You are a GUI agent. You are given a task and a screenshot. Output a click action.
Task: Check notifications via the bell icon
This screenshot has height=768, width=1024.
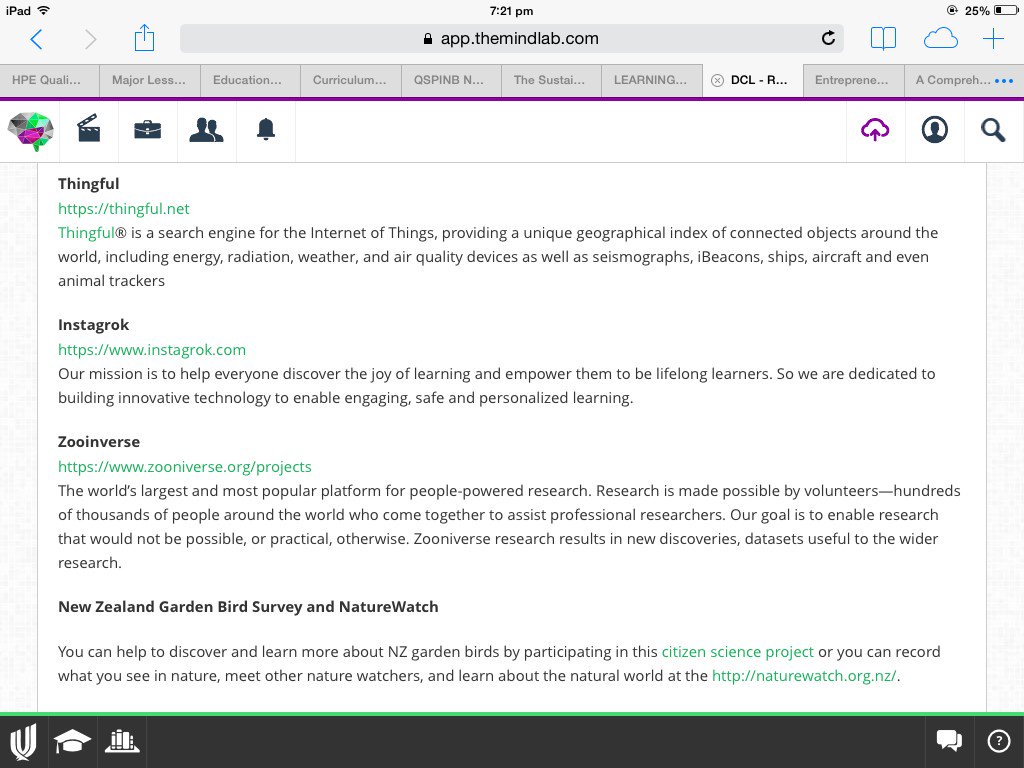[x=265, y=130]
